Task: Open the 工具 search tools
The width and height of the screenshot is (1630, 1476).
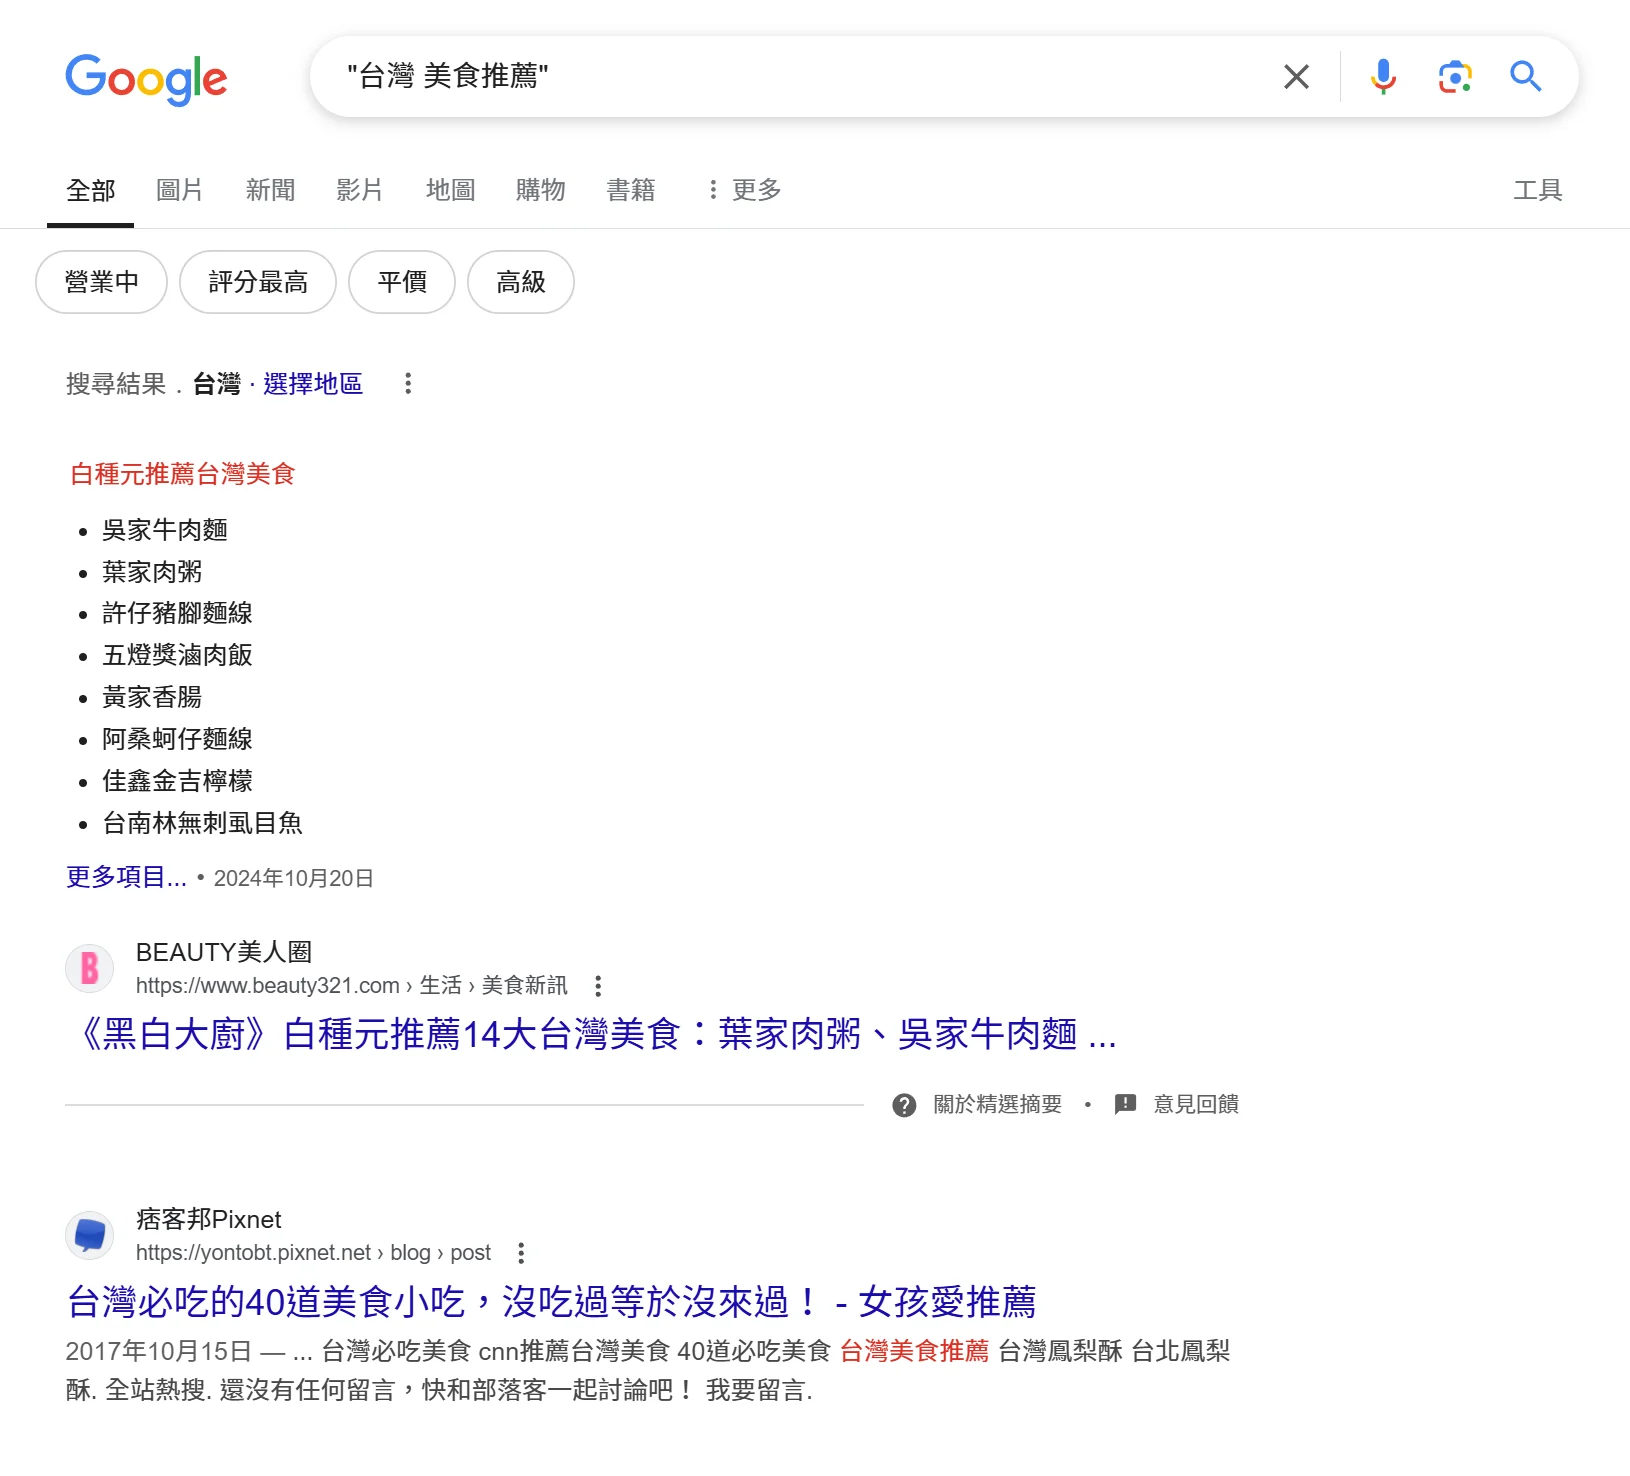Action: click(1537, 190)
